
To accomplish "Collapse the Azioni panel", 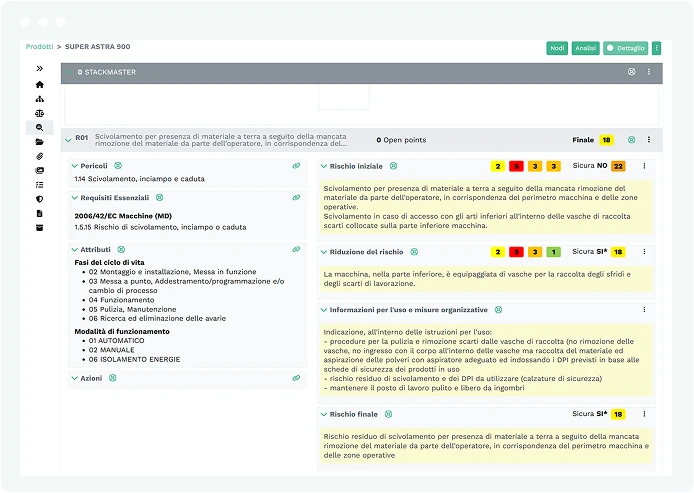I will [x=74, y=378].
